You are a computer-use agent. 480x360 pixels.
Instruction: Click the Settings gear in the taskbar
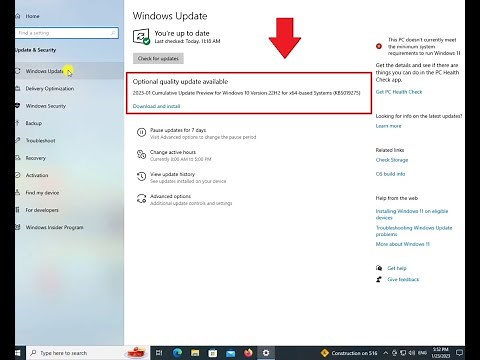pos(266,353)
